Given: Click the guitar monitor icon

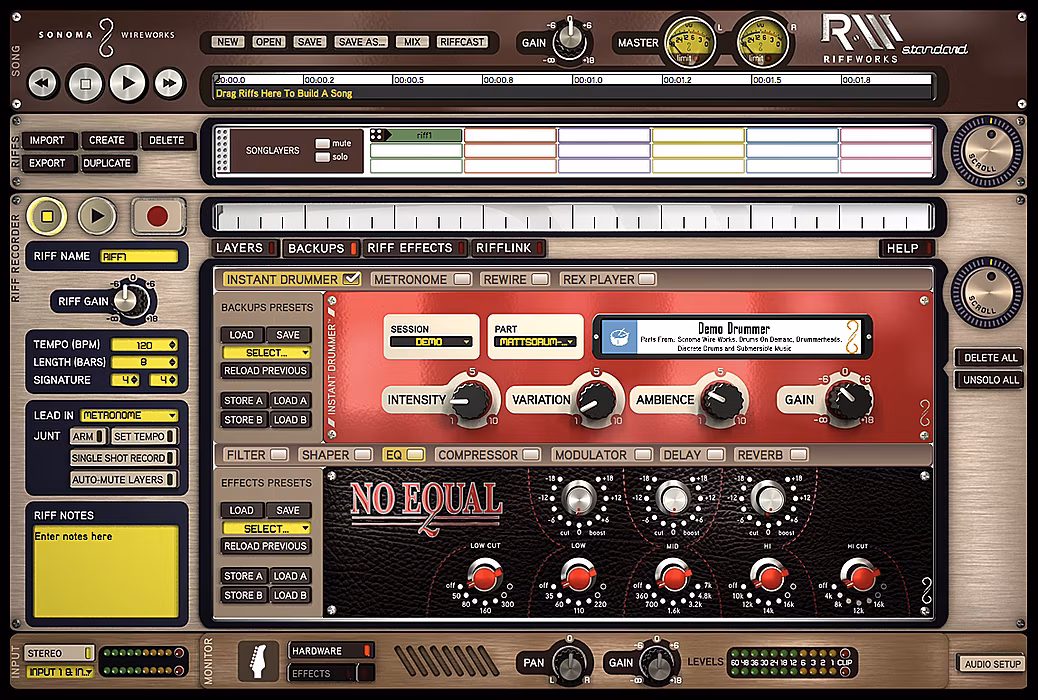Looking at the screenshot, I should [258, 660].
